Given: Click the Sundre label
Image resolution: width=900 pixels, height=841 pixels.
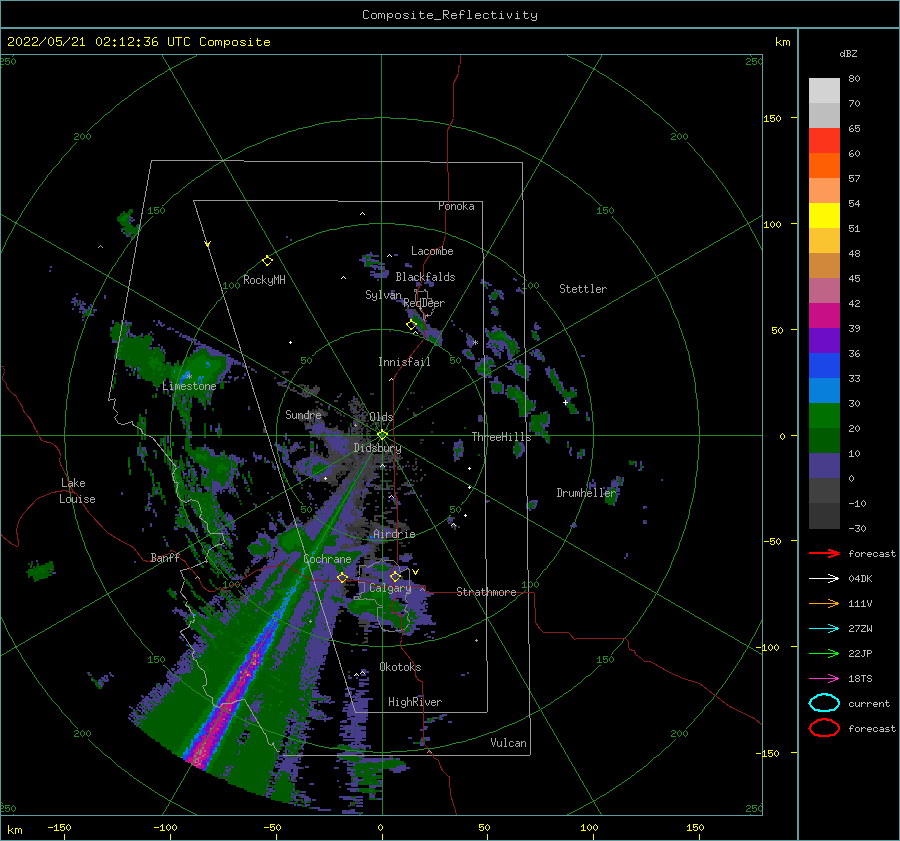Looking at the screenshot, I should tap(303, 414).
